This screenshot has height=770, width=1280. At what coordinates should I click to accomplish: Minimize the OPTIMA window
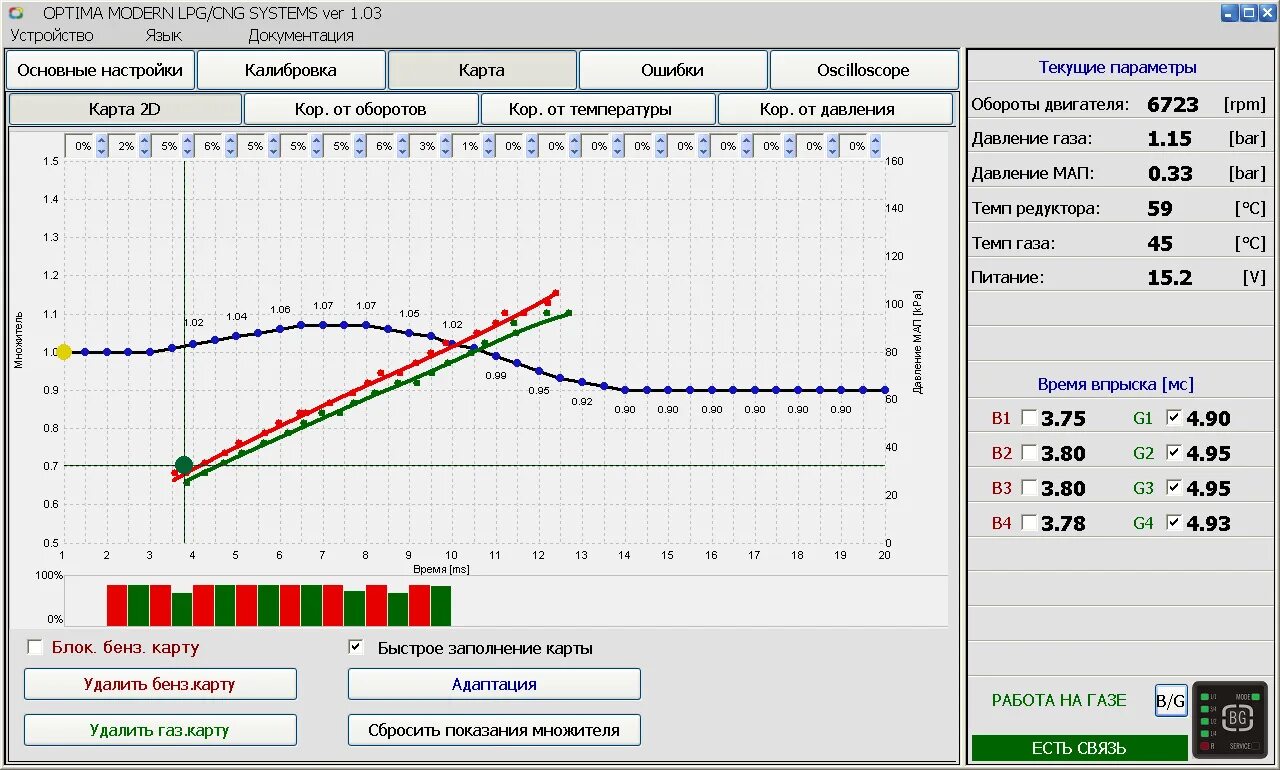point(1230,13)
